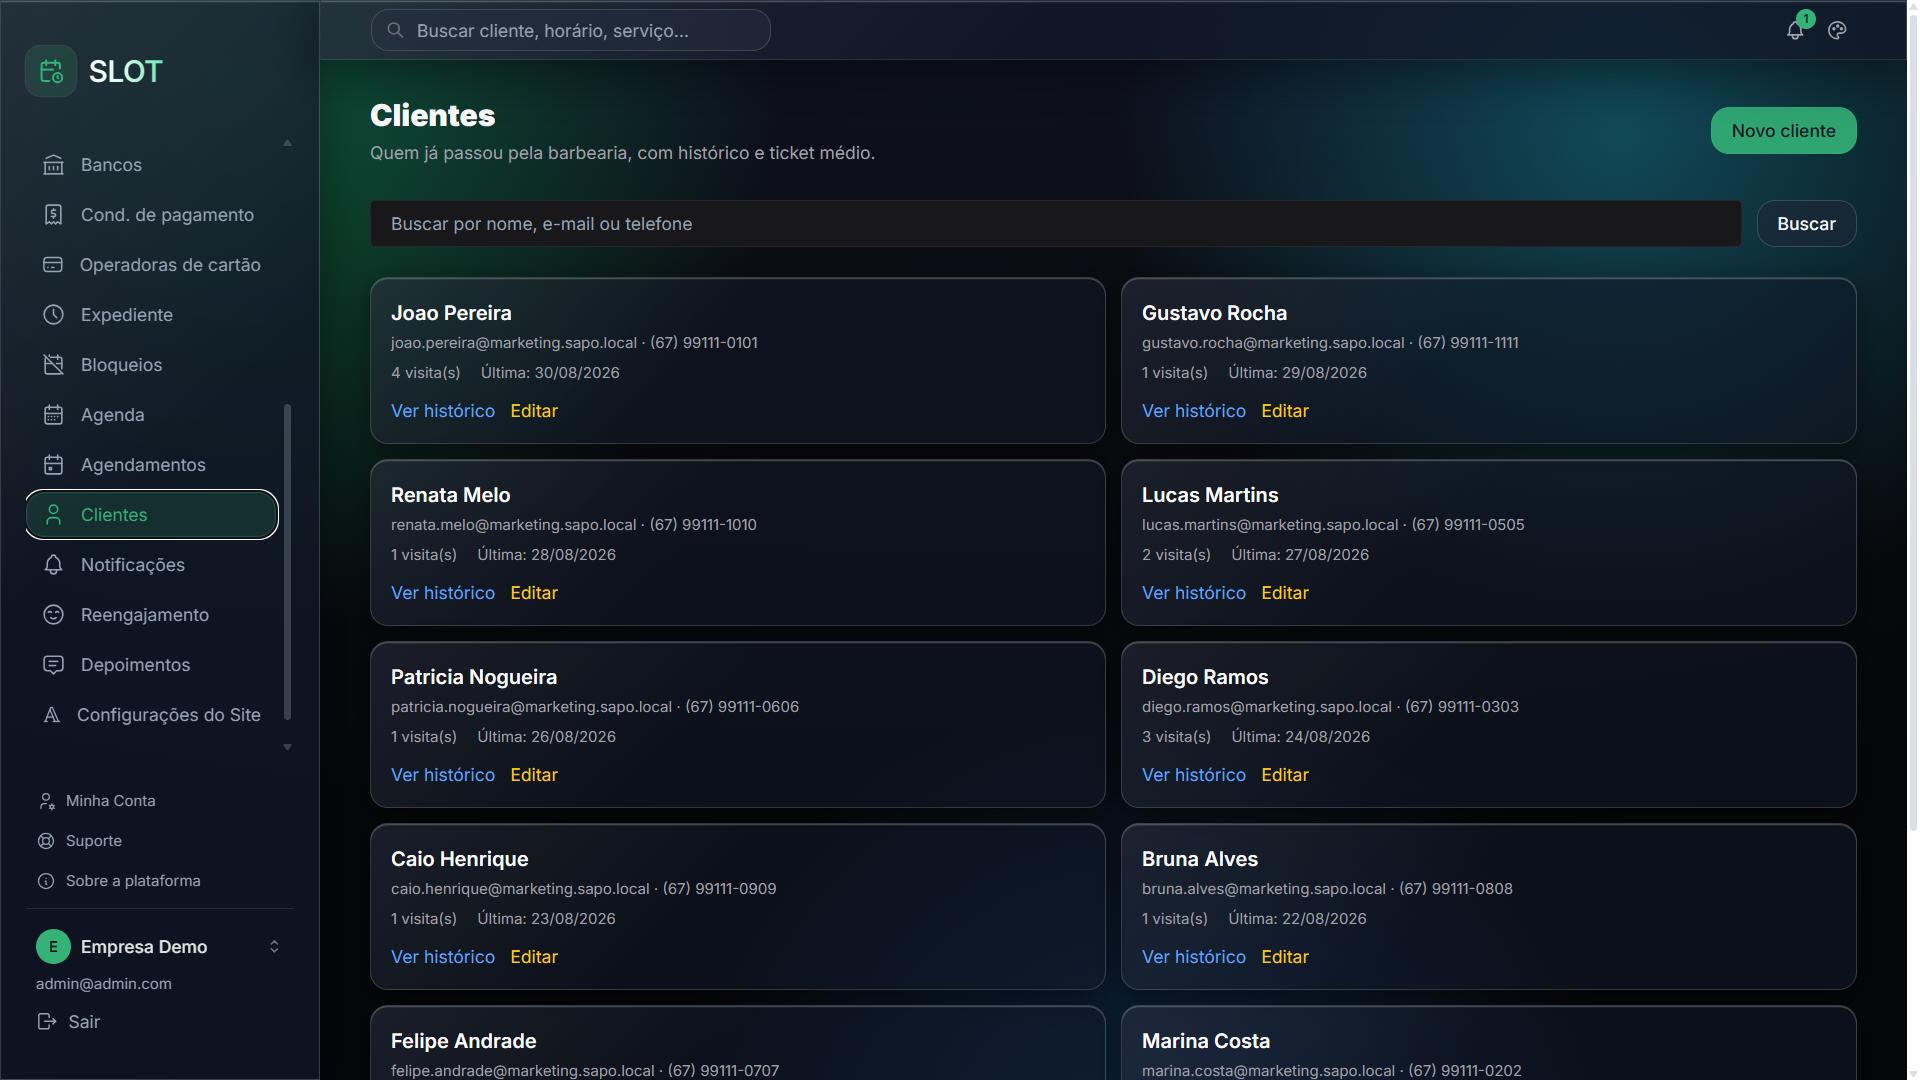Go to the Reengajamento menu entry
The image size is (1920, 1080).
click(152, 615)
